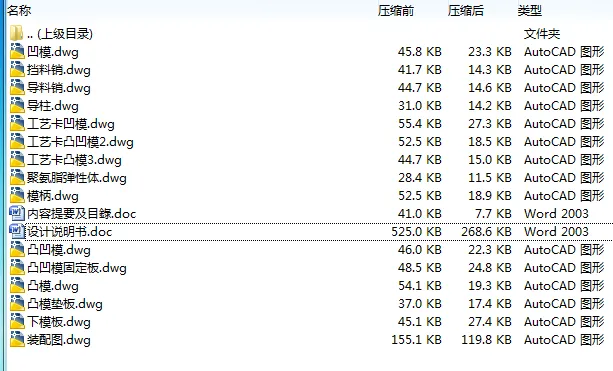Click the 文件夹 type label
The height and width of the screenshot is (371, 613).
542,34
